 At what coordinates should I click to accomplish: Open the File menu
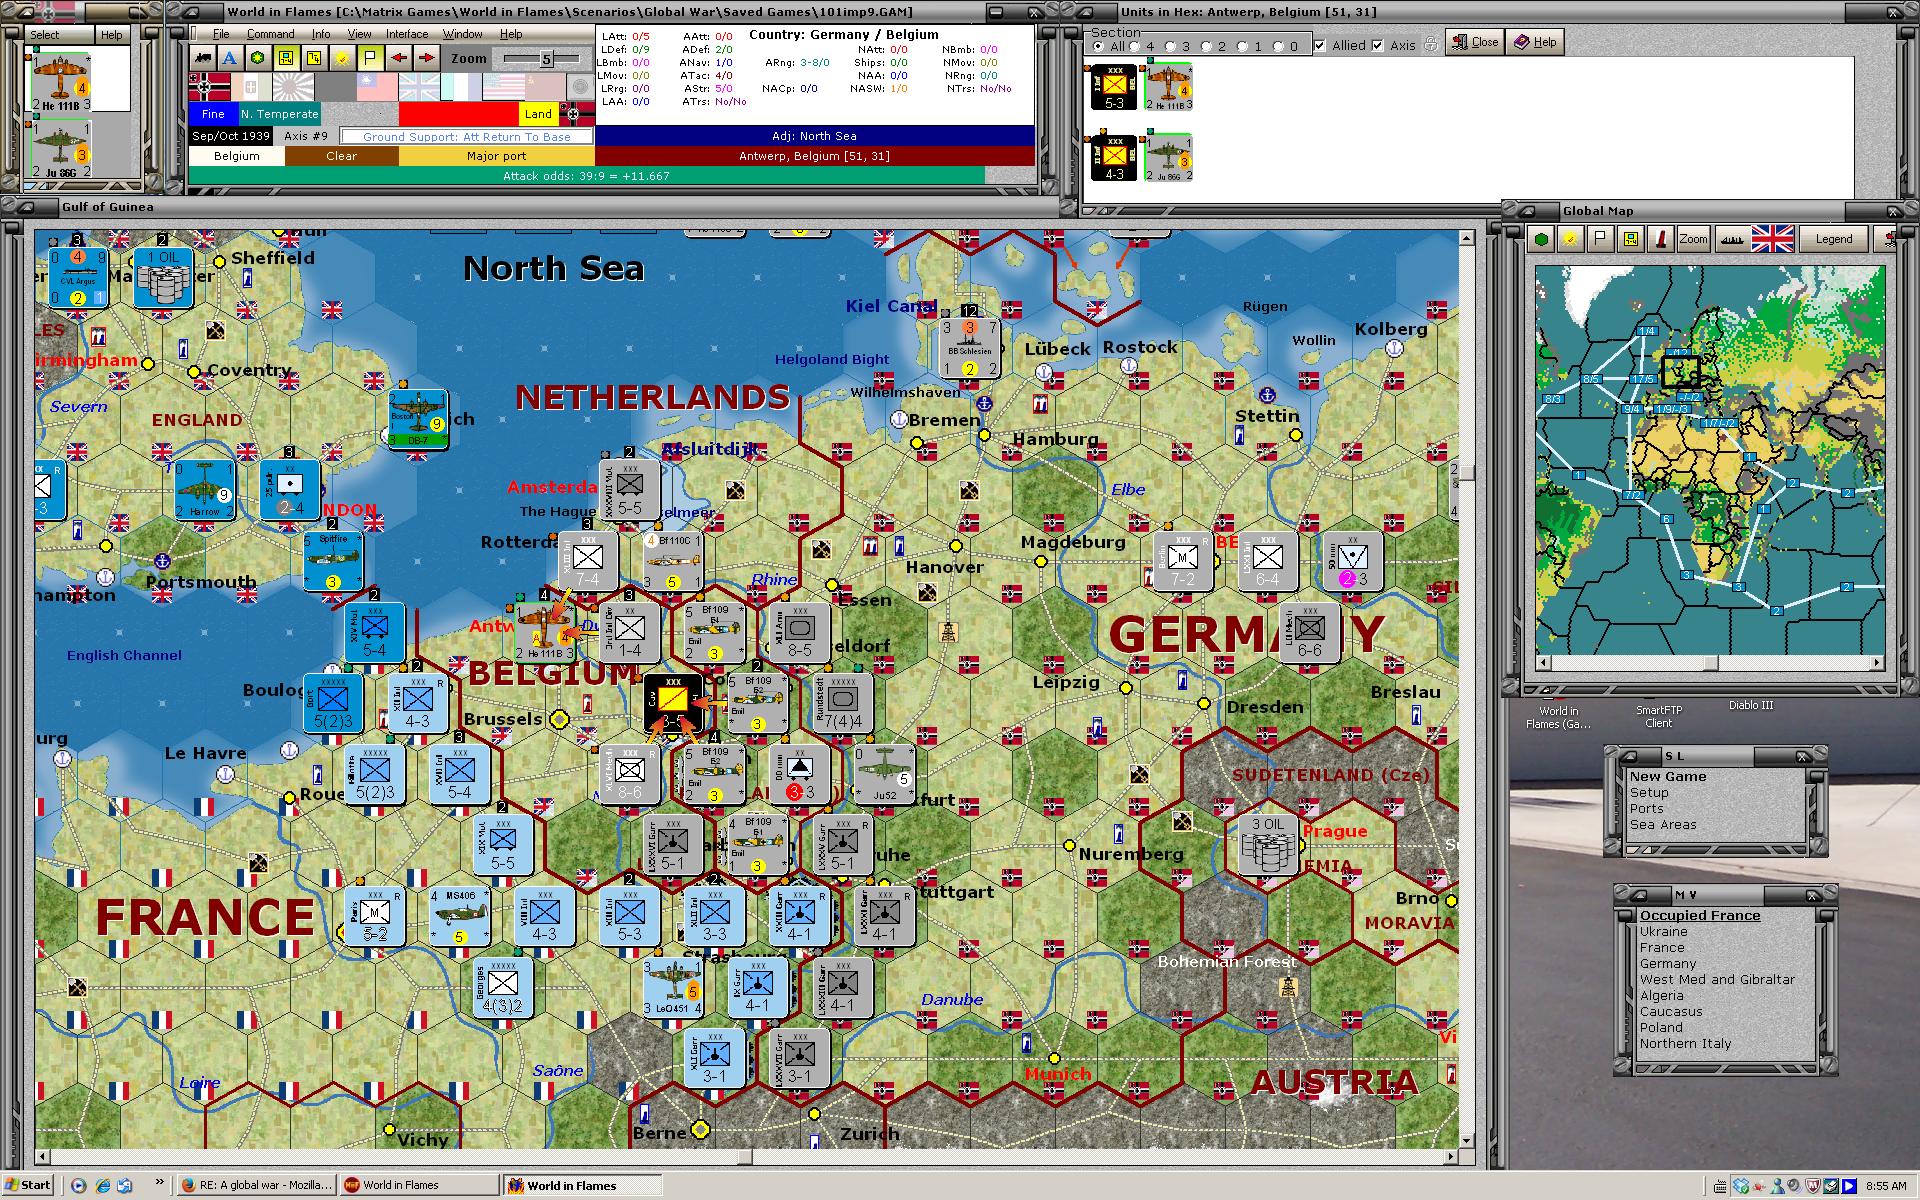[x=221, y=34]
